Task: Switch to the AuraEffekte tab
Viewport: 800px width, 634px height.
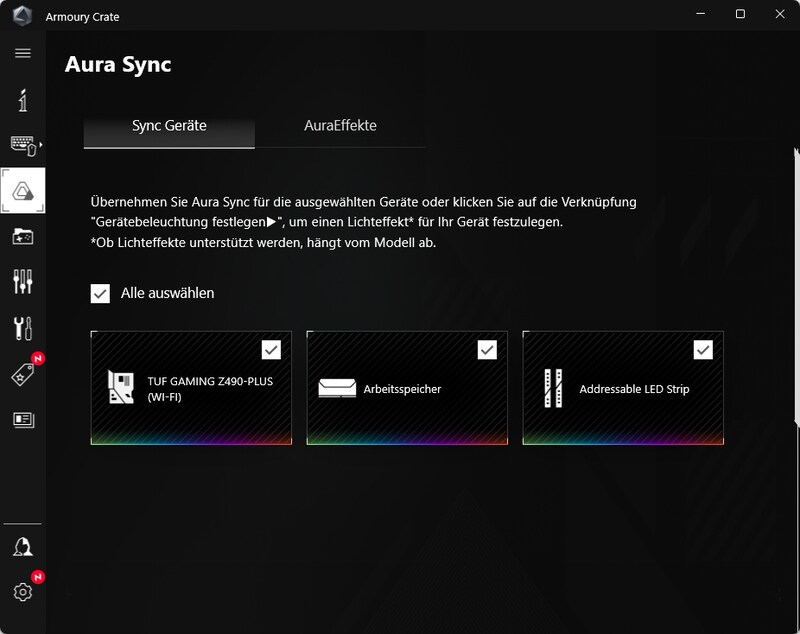Action: (x=340, y=126)
